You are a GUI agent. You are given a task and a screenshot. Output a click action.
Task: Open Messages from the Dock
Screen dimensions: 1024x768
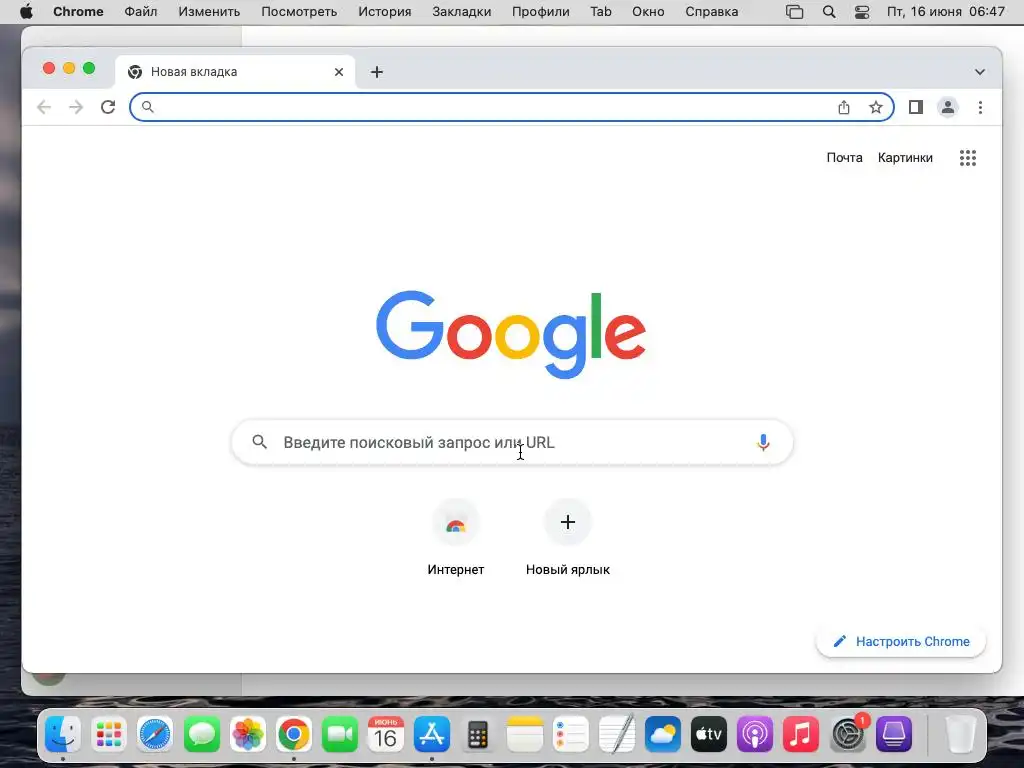point(201,735)
